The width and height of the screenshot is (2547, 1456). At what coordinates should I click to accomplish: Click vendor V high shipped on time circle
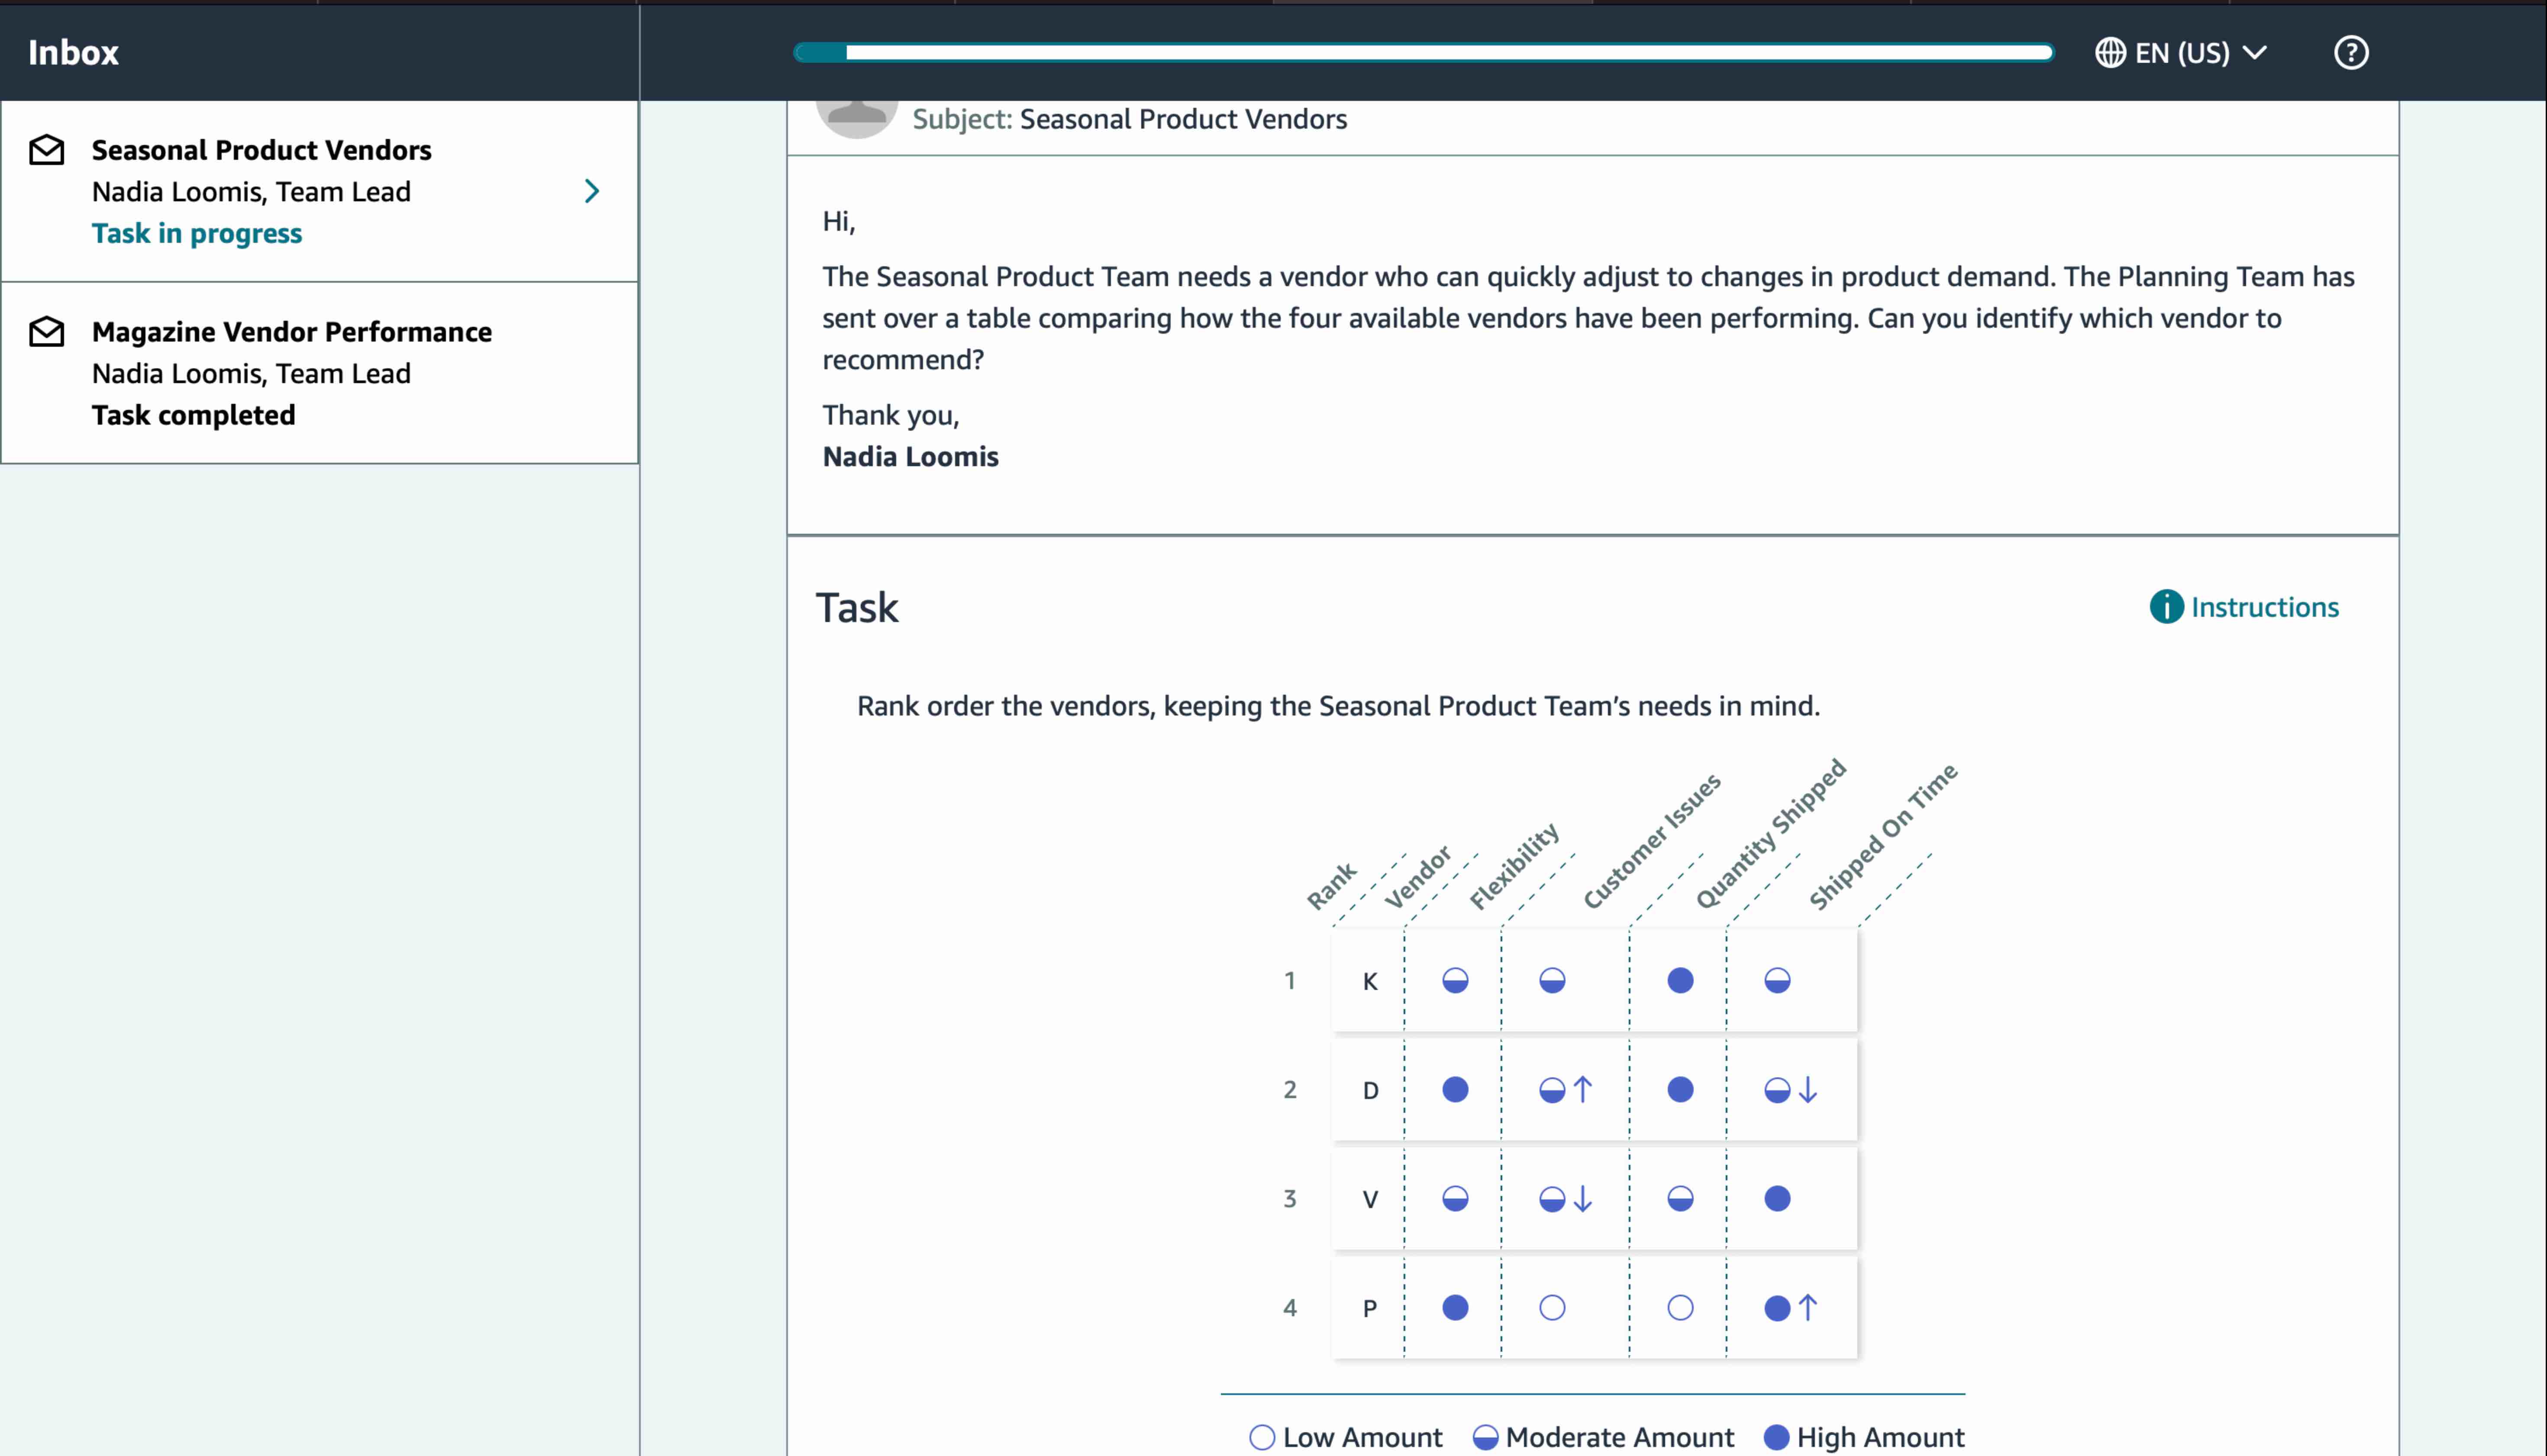[1776, 1198]
